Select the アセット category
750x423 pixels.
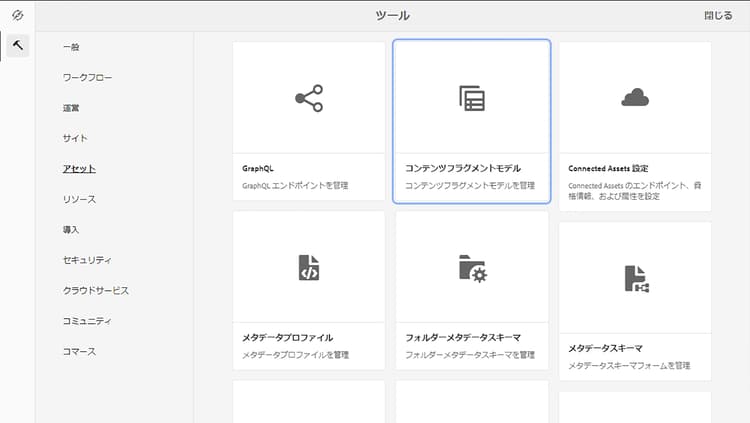point(79,168)
